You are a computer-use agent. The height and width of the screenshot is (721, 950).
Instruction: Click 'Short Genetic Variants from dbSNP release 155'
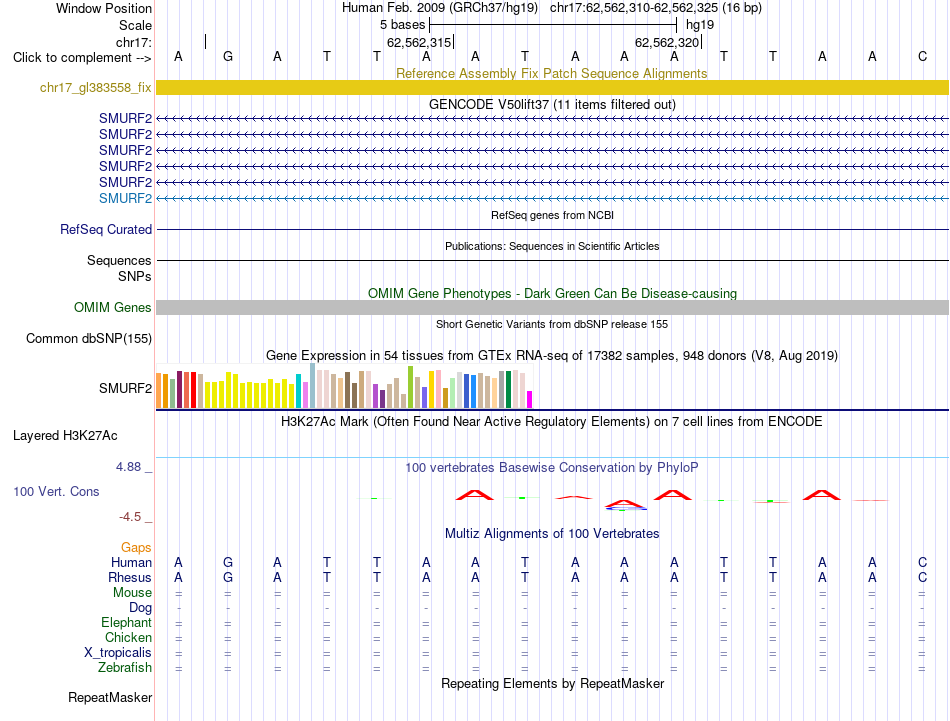pyautogui.click(x=552, y=324)
